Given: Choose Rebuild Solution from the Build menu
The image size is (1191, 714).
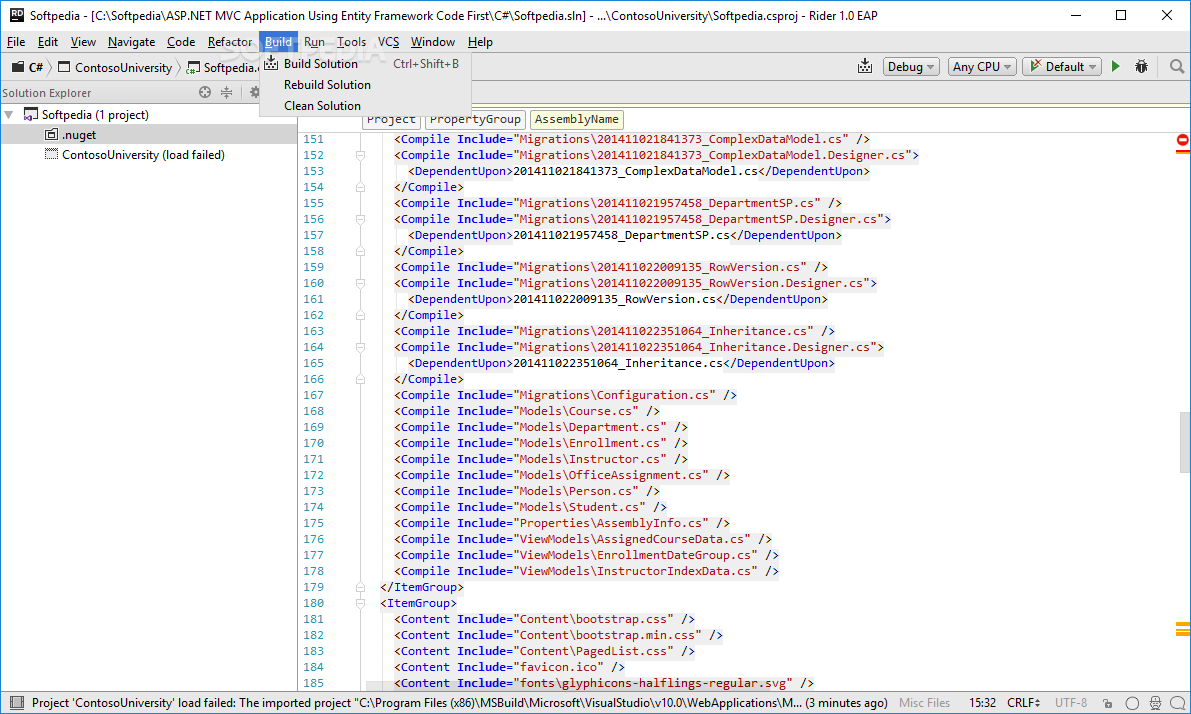Looking at the screenshot, I should pos(365,85).
